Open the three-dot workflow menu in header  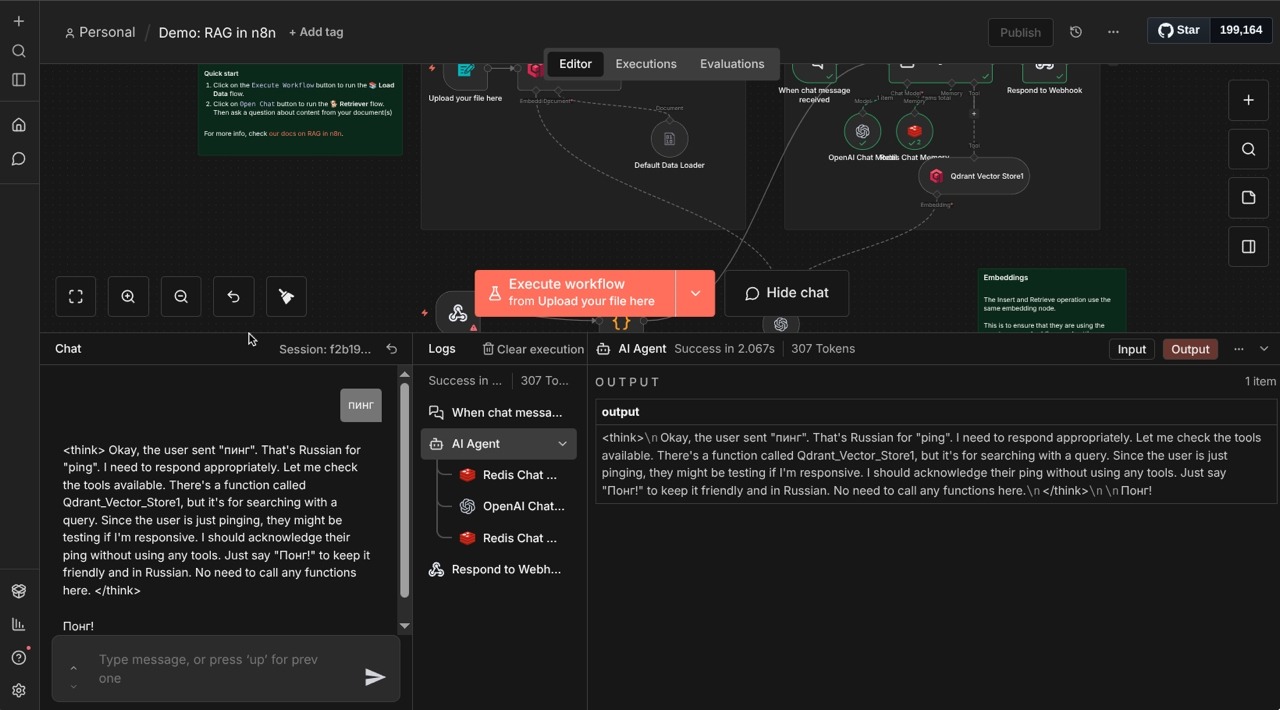click(1113, 32)
